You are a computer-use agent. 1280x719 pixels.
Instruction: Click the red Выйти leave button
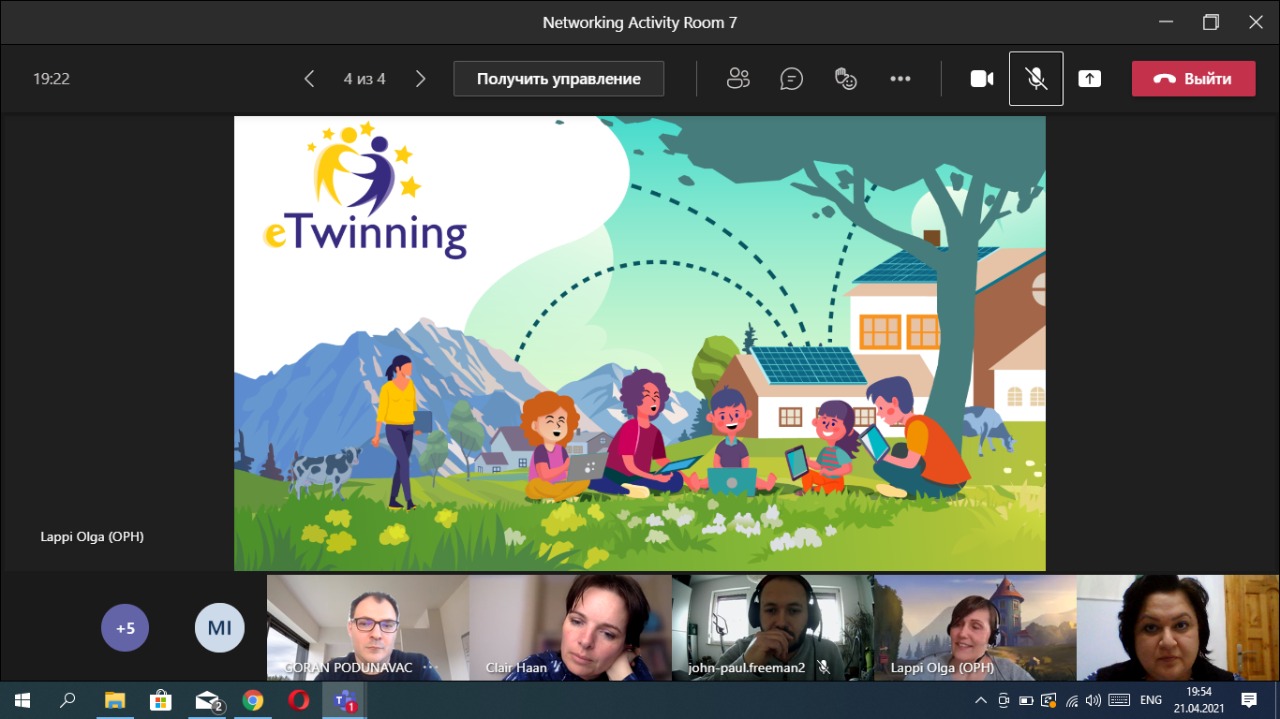point(1193,79)
